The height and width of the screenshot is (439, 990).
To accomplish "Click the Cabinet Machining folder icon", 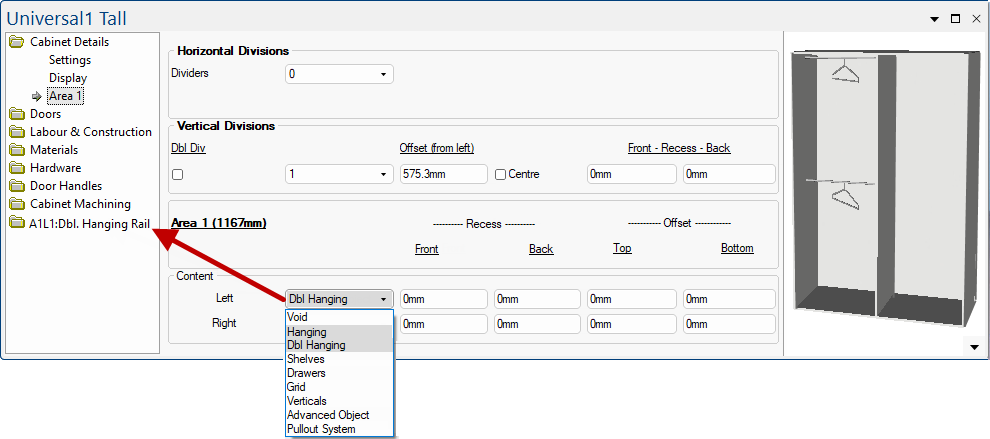I will click(x=17, y=204).
